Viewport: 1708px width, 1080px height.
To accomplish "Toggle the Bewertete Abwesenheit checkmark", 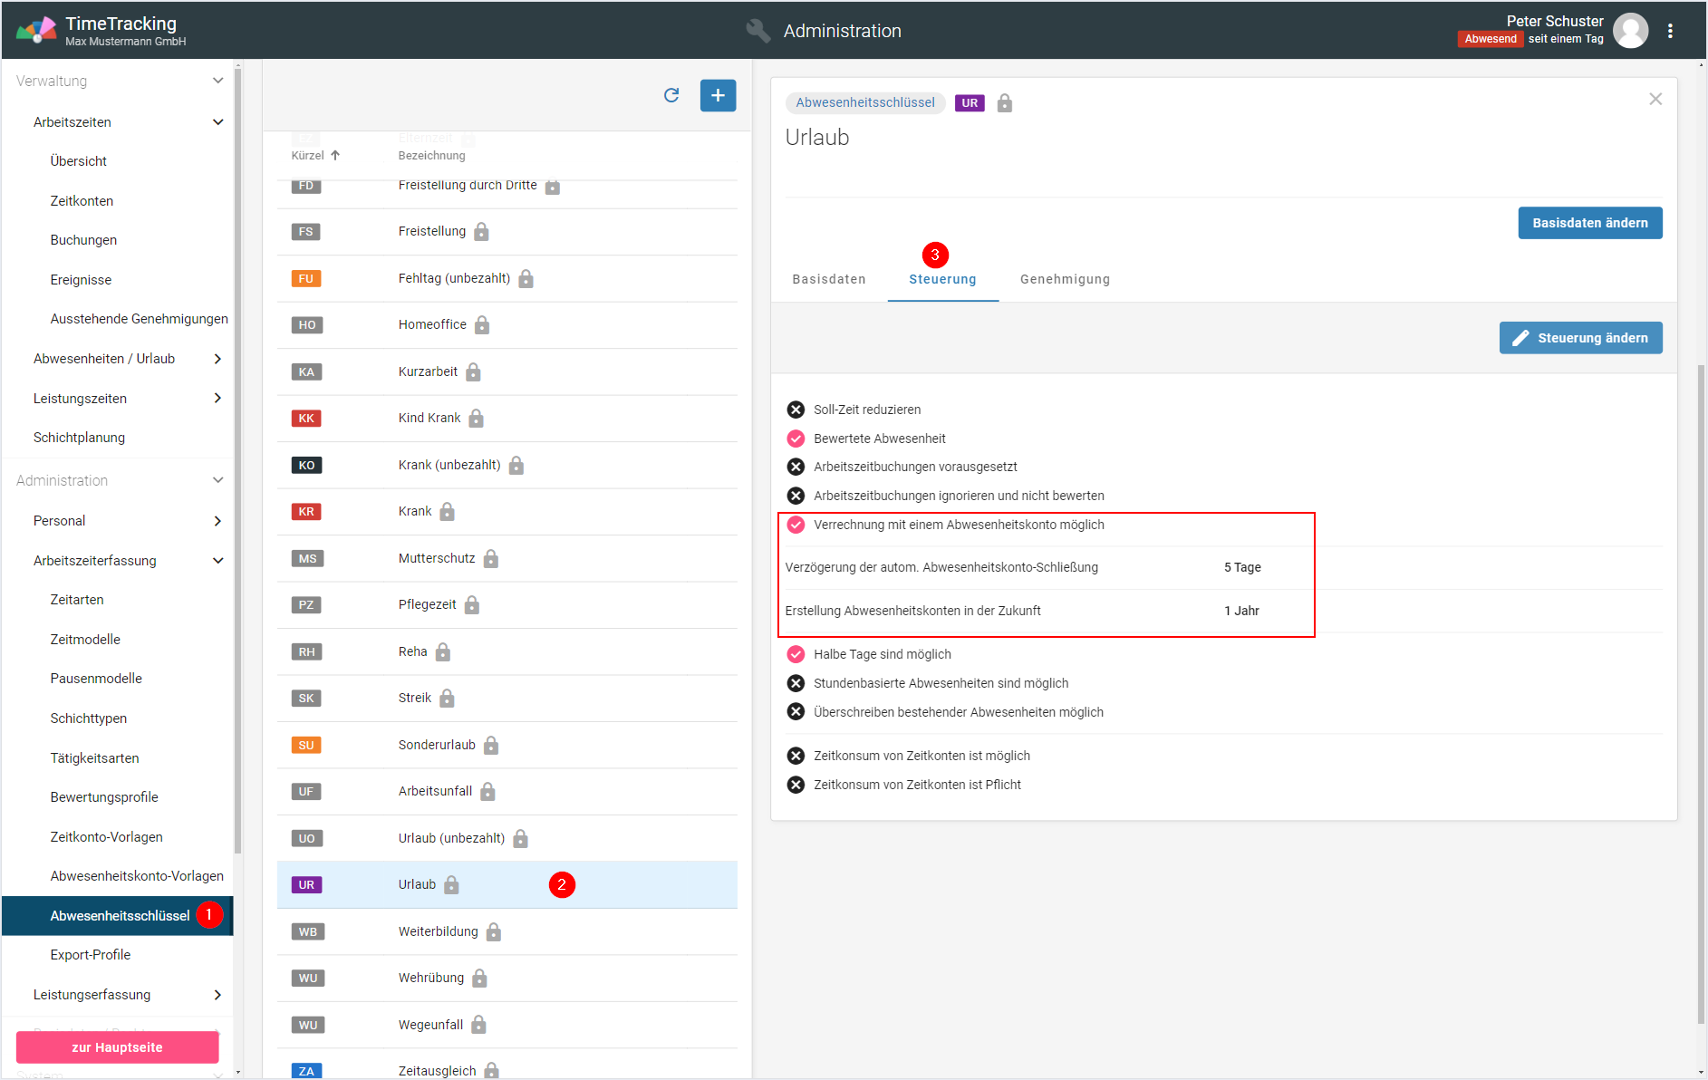I will 796,439.
